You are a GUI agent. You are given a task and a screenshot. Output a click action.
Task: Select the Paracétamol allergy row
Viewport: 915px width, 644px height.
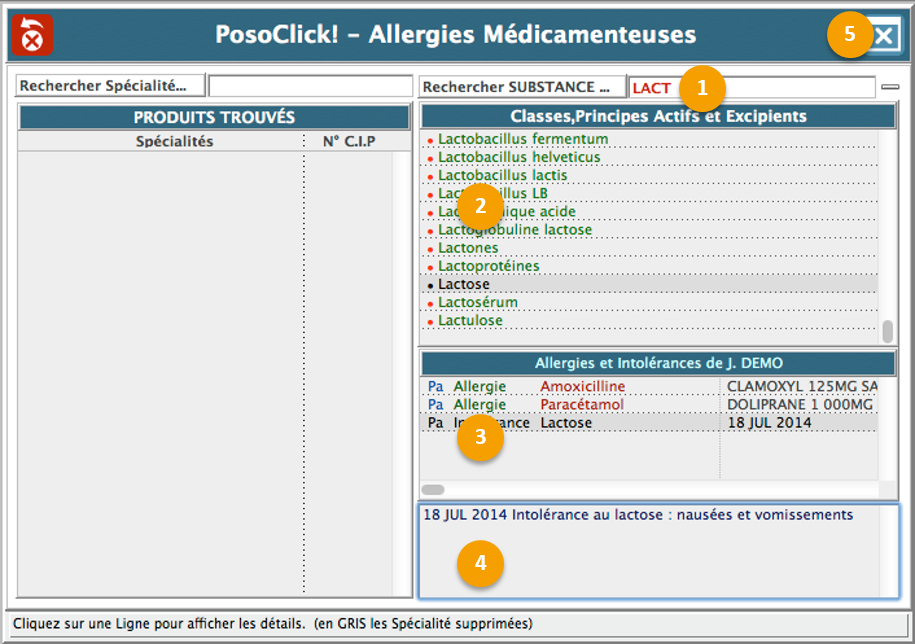coord(581,404)
